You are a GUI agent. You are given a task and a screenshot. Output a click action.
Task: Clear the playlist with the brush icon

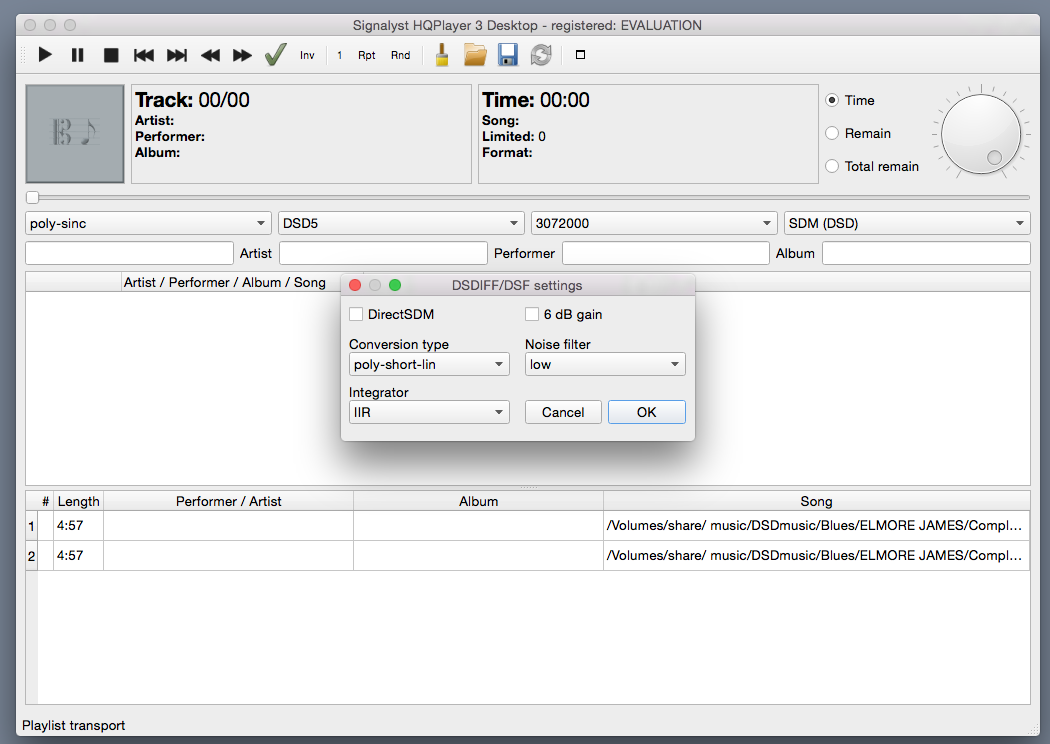coord(442,55)
